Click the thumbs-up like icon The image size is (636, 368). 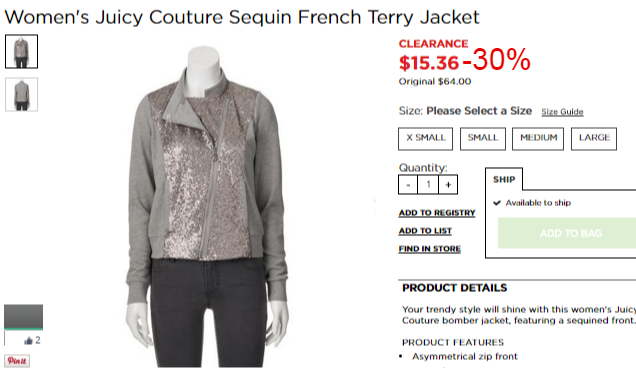28,341
